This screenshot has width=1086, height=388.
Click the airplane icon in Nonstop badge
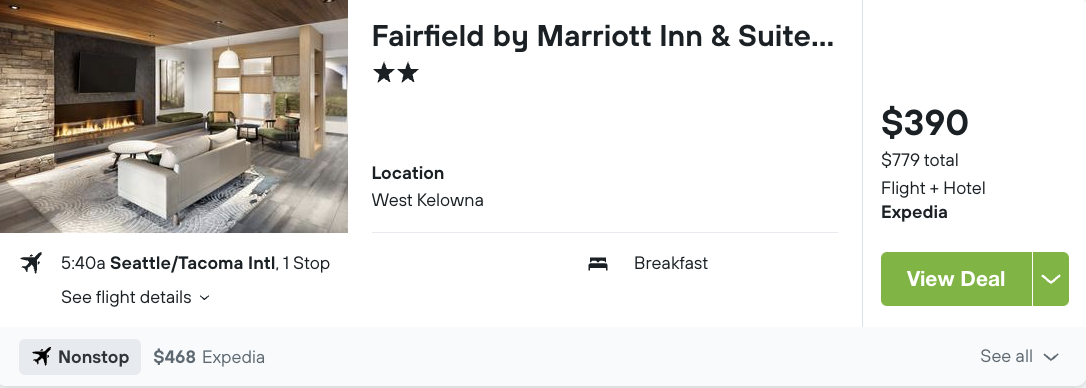pos(42,357)
